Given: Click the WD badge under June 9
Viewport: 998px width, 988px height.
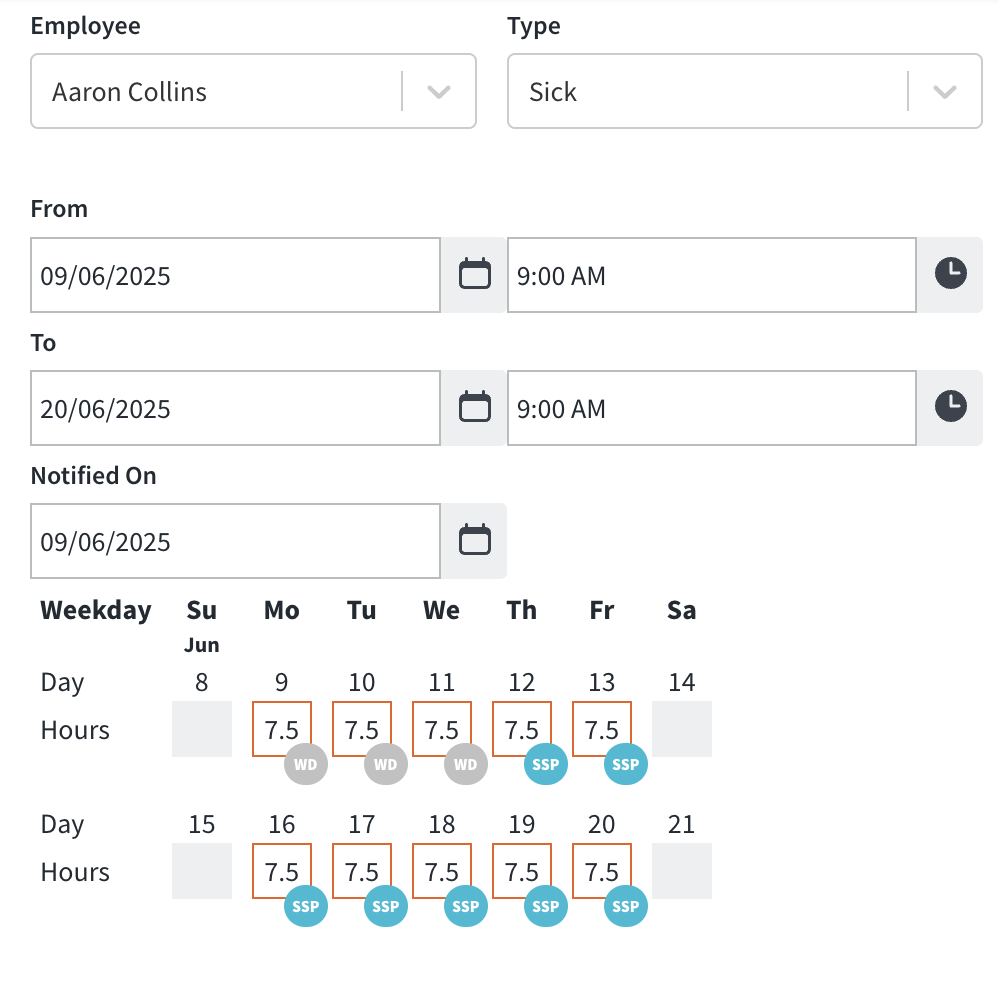Looking at the screenshot, I should tap(306, 764).
